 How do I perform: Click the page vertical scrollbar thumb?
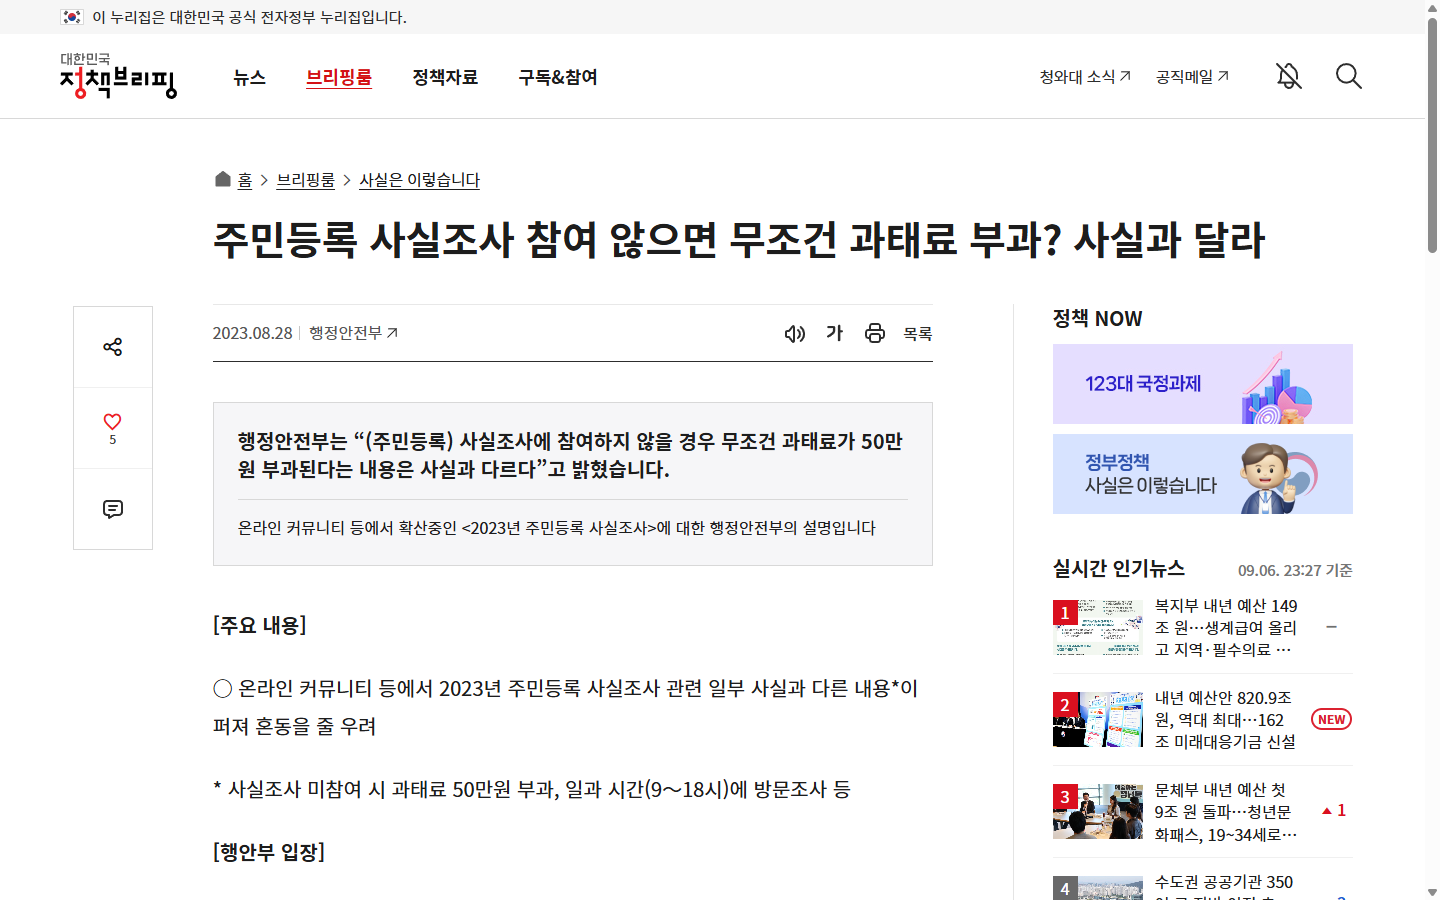pyautogui.click(x=1432, y=135)
